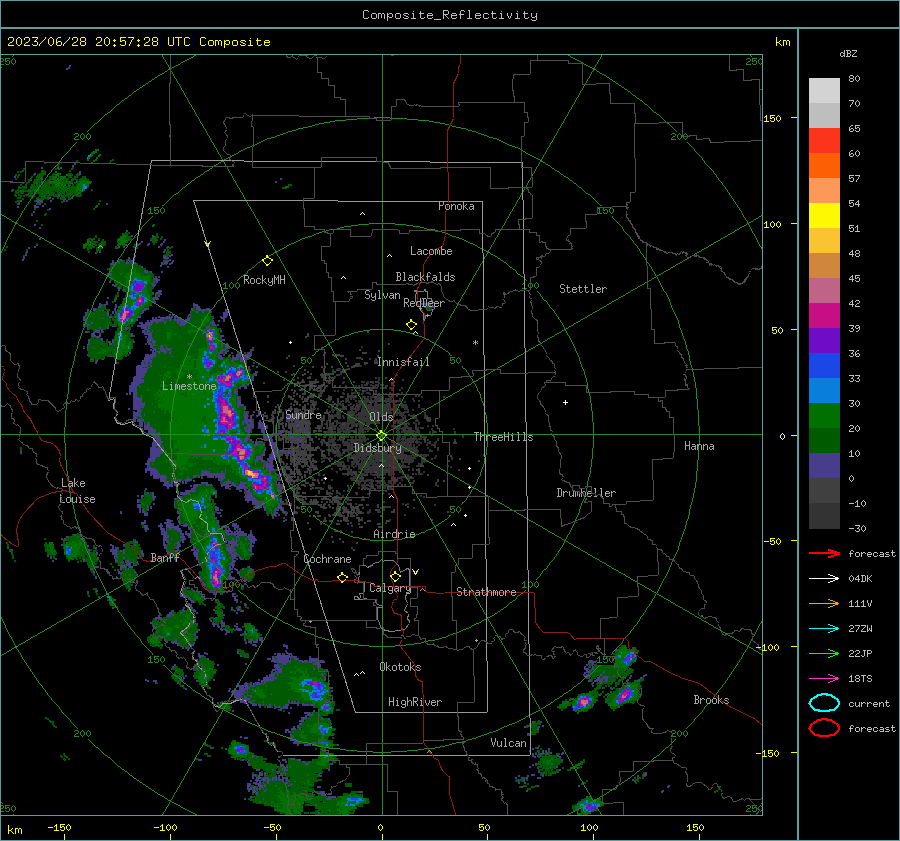Click the '2023/06/28 20:57:28 UTC Composite' timestamp

138,42
